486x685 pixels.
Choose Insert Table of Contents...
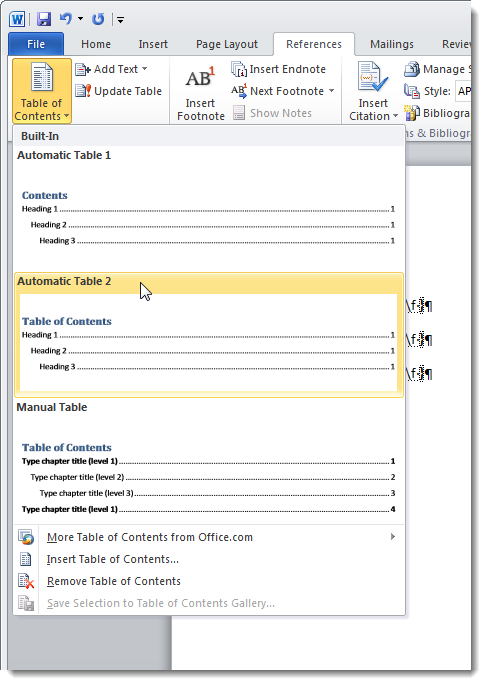coord(209,559)
